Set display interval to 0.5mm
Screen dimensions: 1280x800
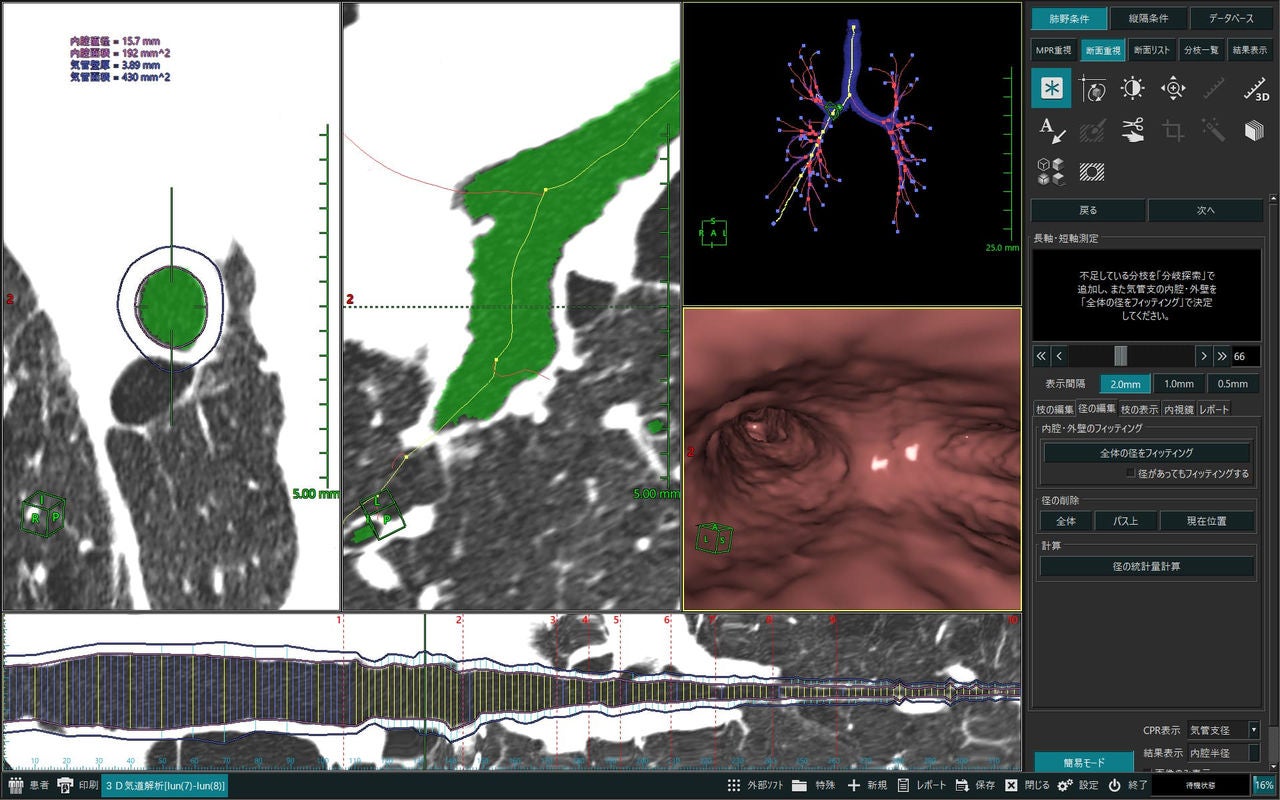pos(1232,383)
